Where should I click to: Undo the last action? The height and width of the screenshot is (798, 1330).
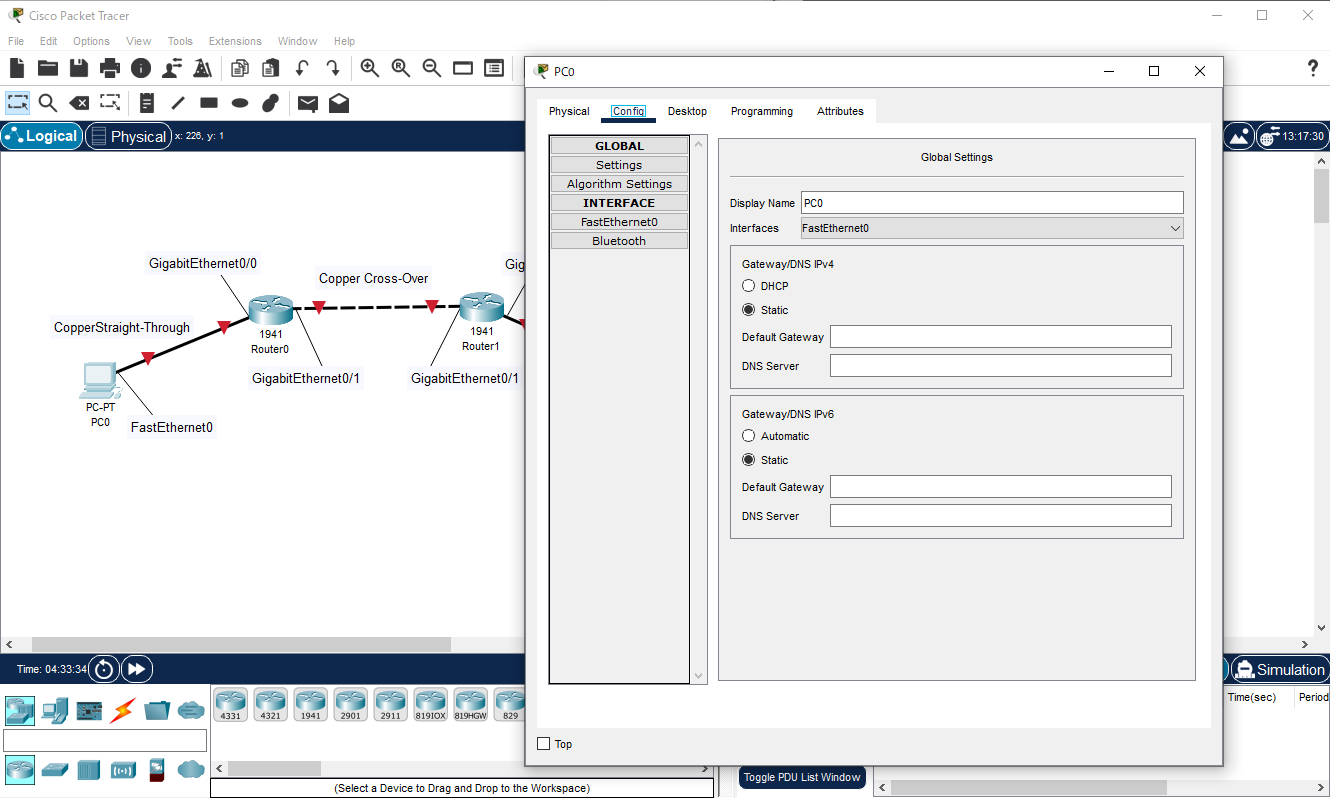pos(301,68)
